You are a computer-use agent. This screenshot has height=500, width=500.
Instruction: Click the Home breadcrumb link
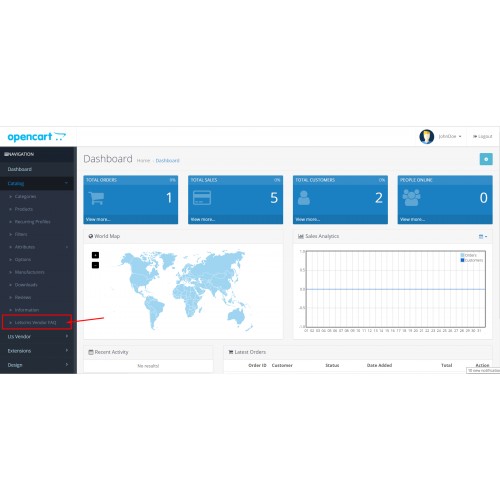(143, 161)
